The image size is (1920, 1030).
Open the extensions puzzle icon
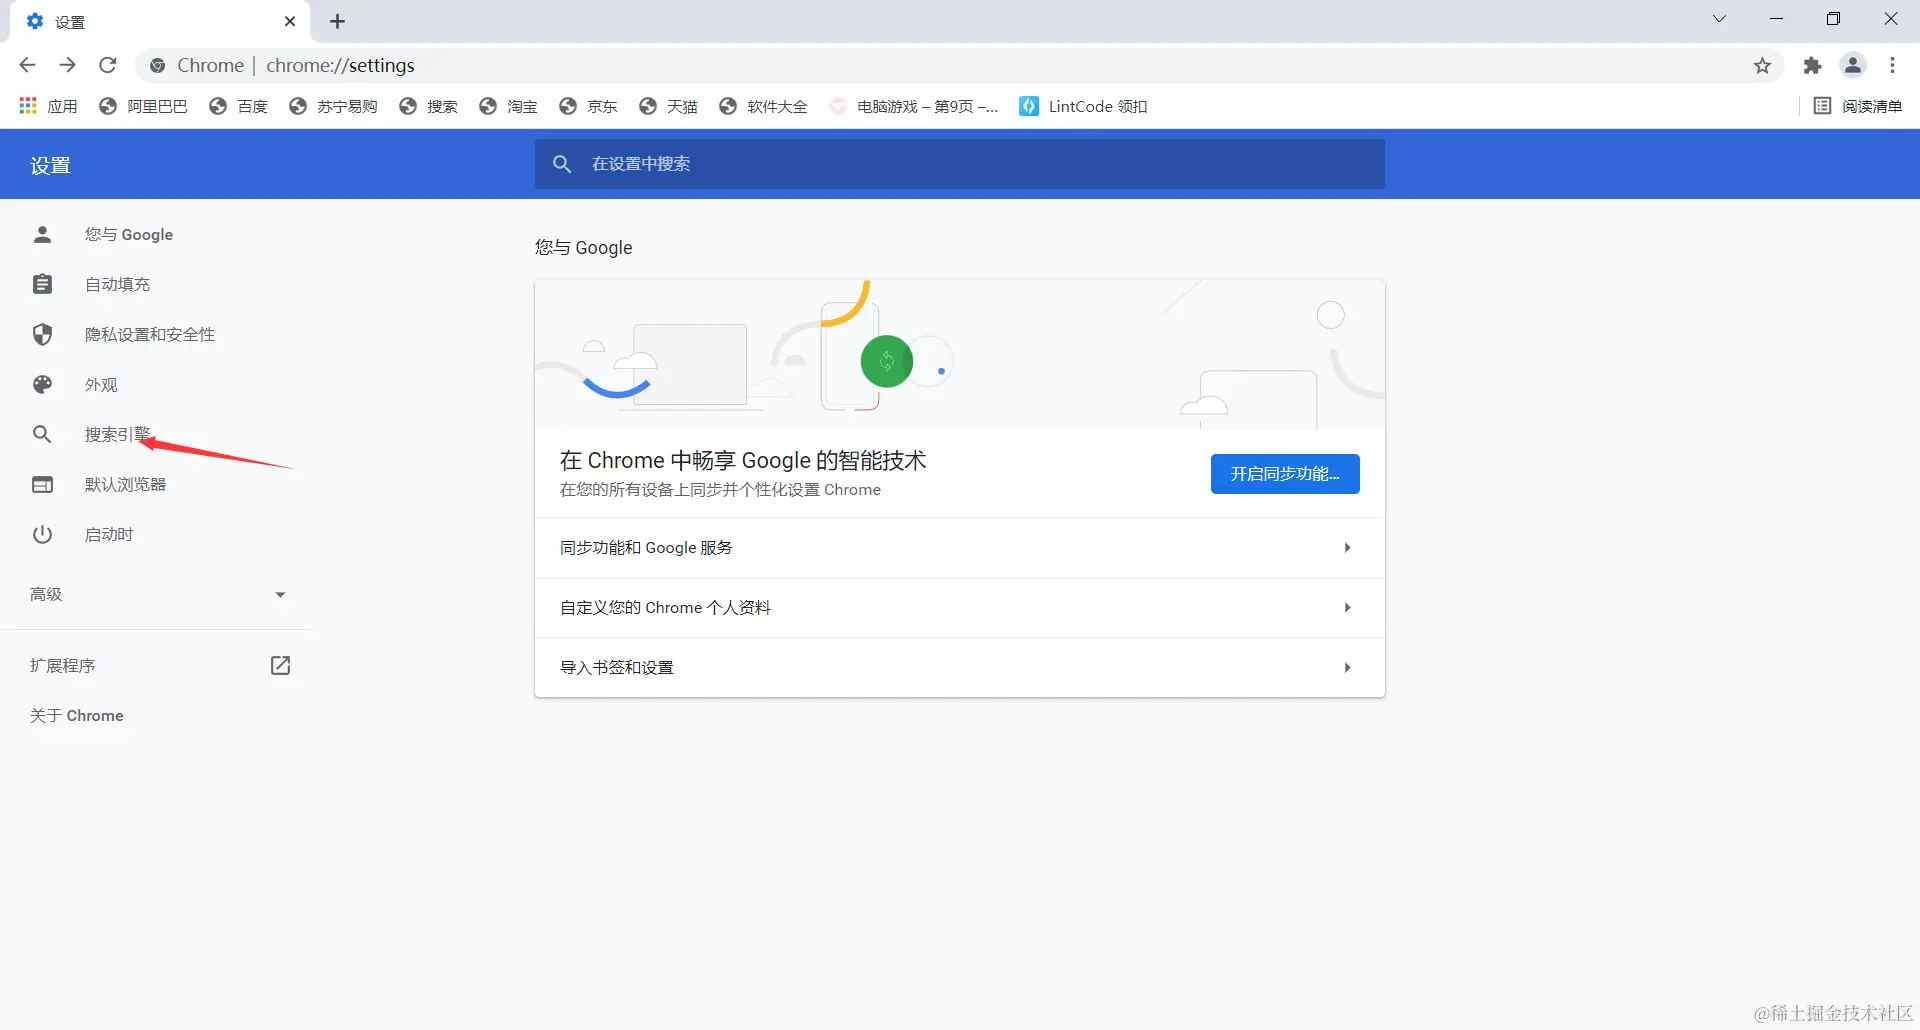click(1812, 65)
